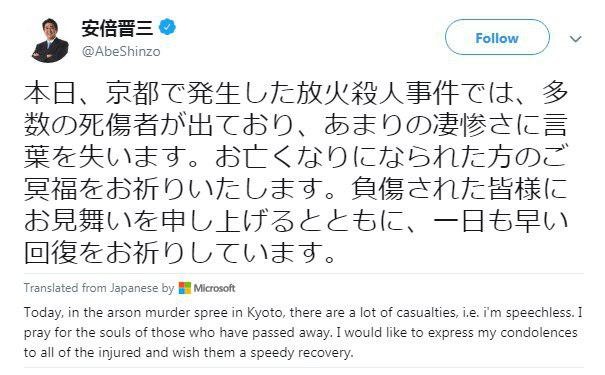
Task: Click the English line starting 'Today, in the arson'
Action: [303, 312]
